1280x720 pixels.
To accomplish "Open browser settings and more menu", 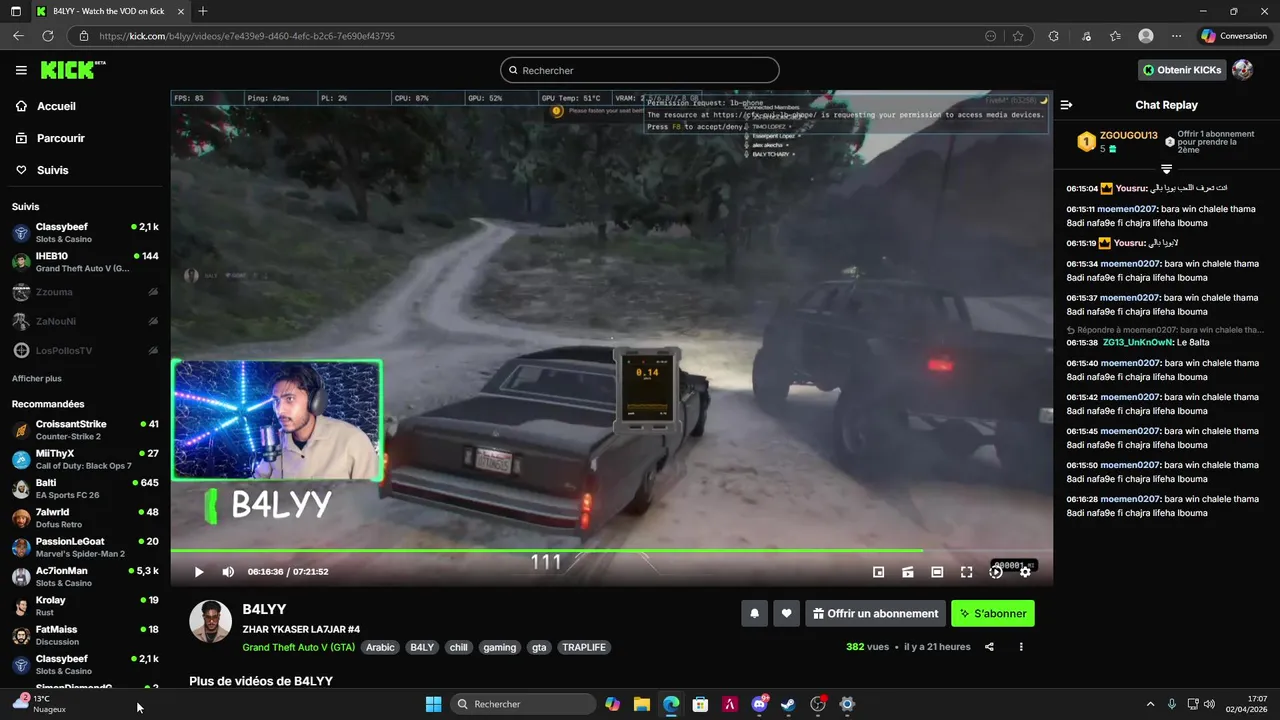I will 1177,36.
